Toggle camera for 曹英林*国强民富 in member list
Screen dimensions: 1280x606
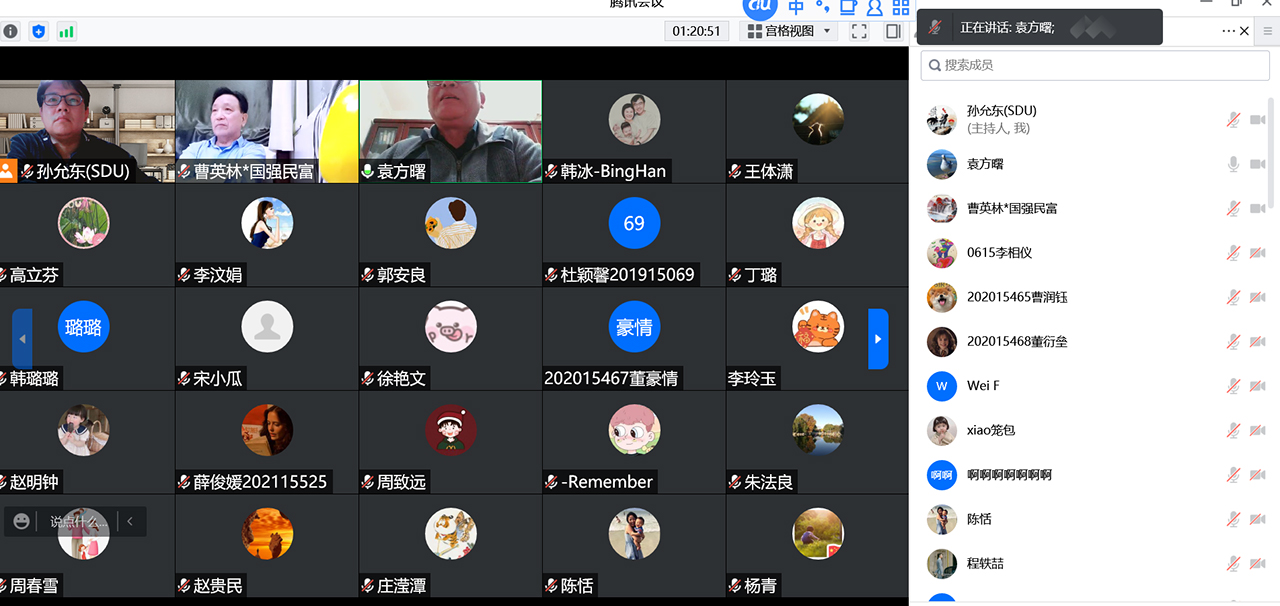1258,208
